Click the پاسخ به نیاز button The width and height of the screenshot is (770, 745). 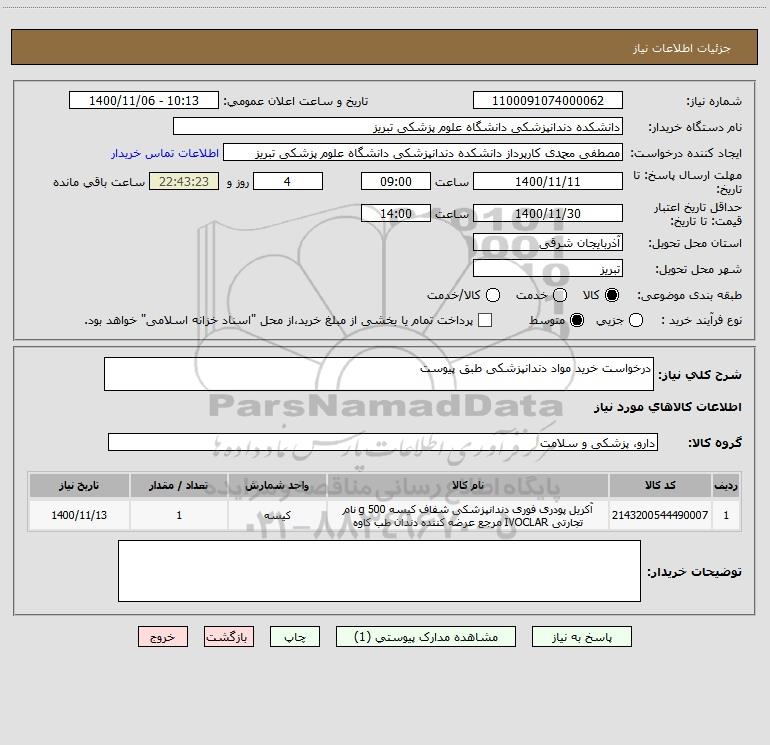point(582,636)
